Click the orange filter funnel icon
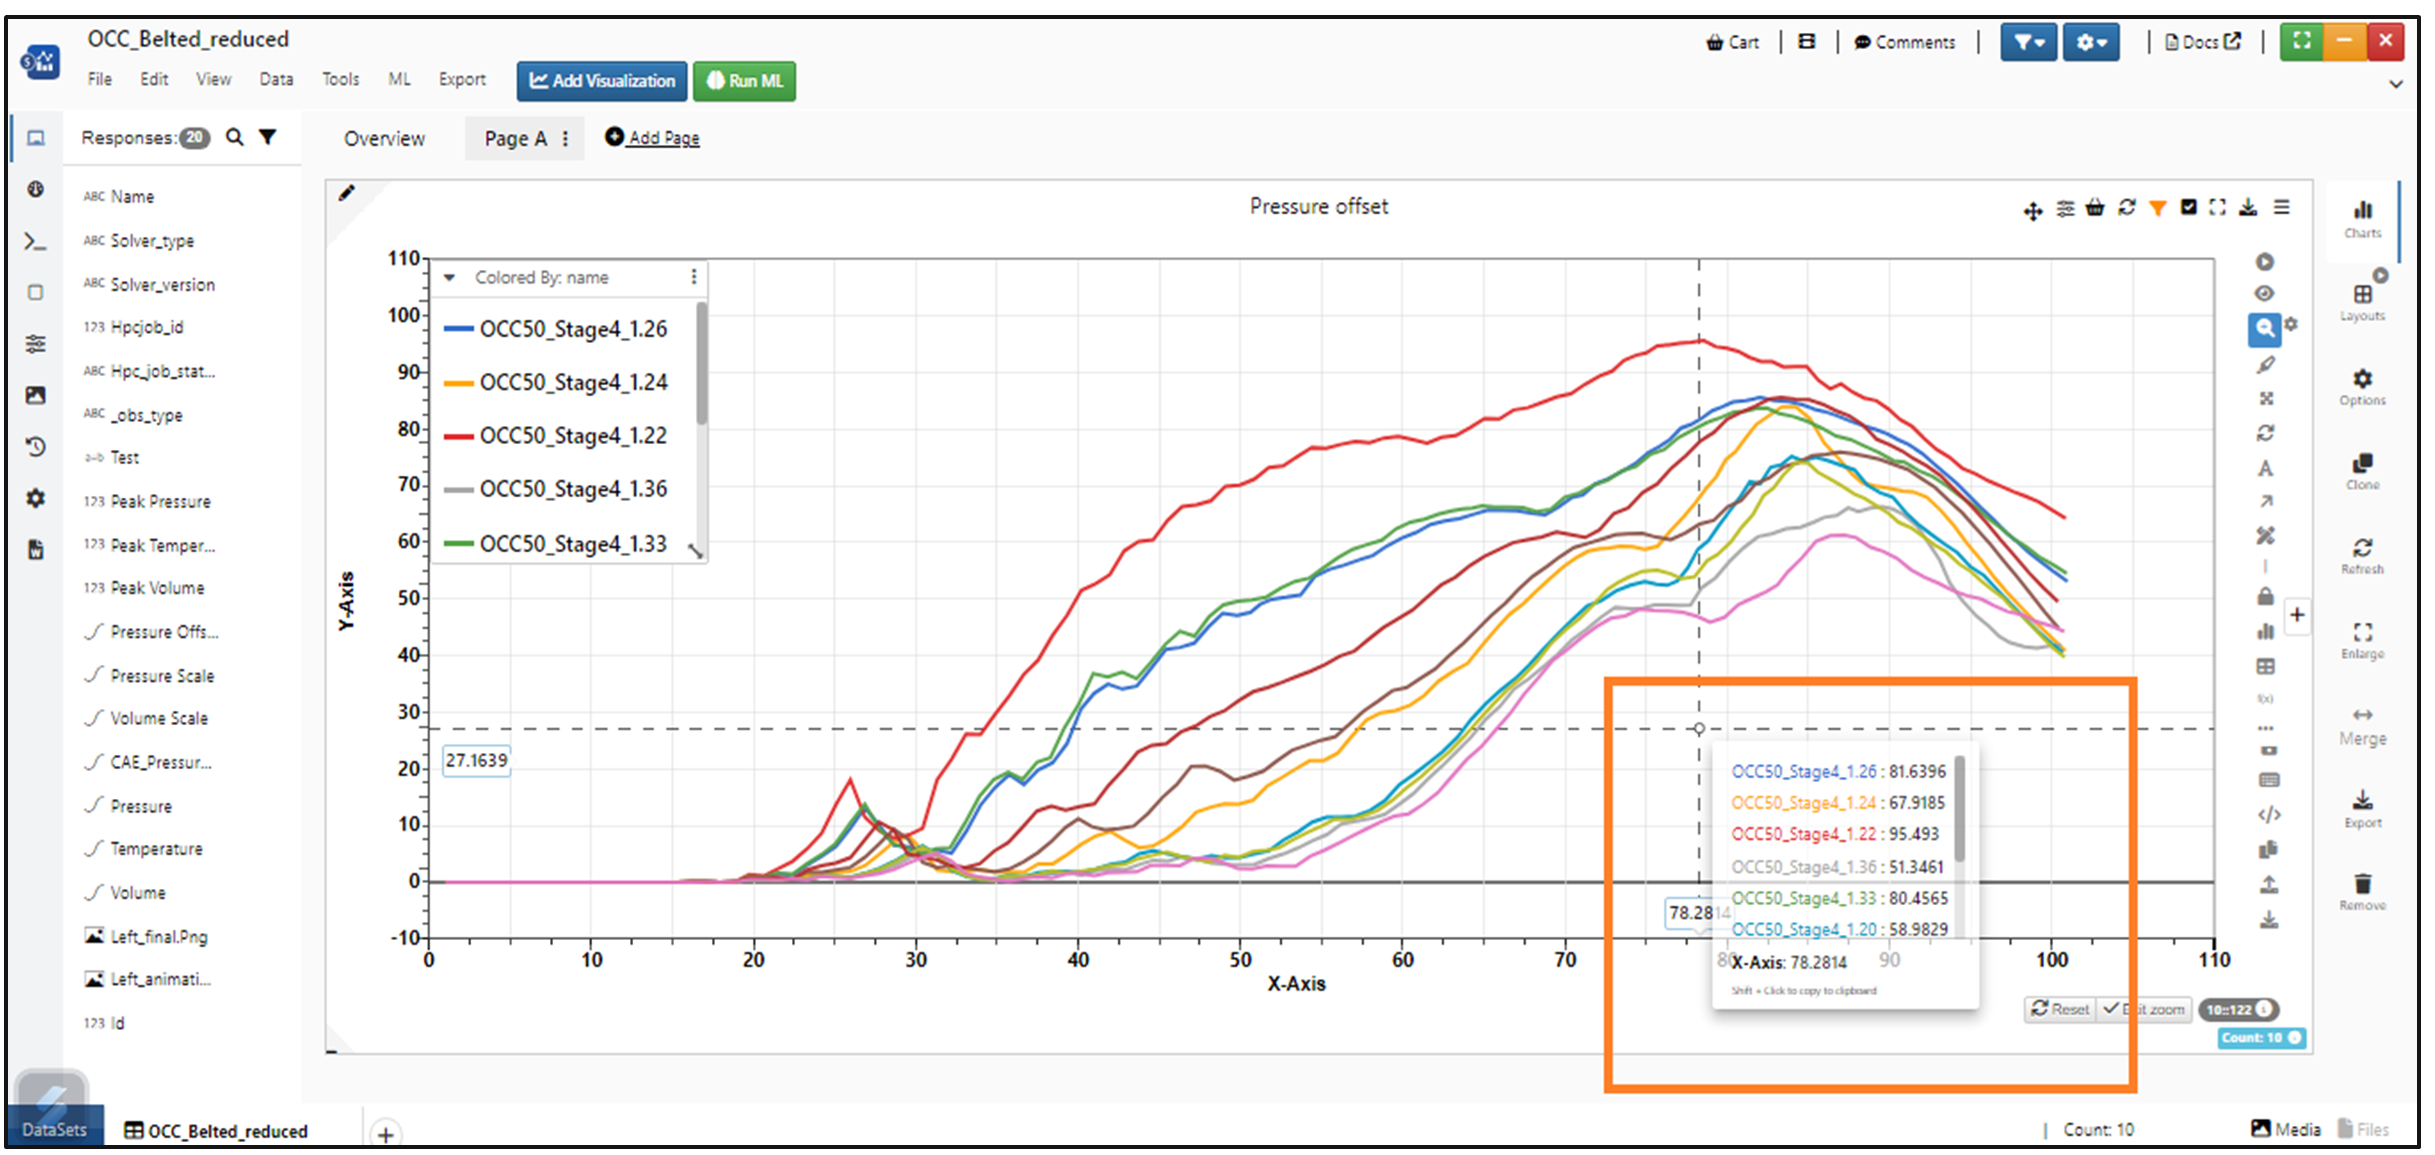 coord(2158,208)
